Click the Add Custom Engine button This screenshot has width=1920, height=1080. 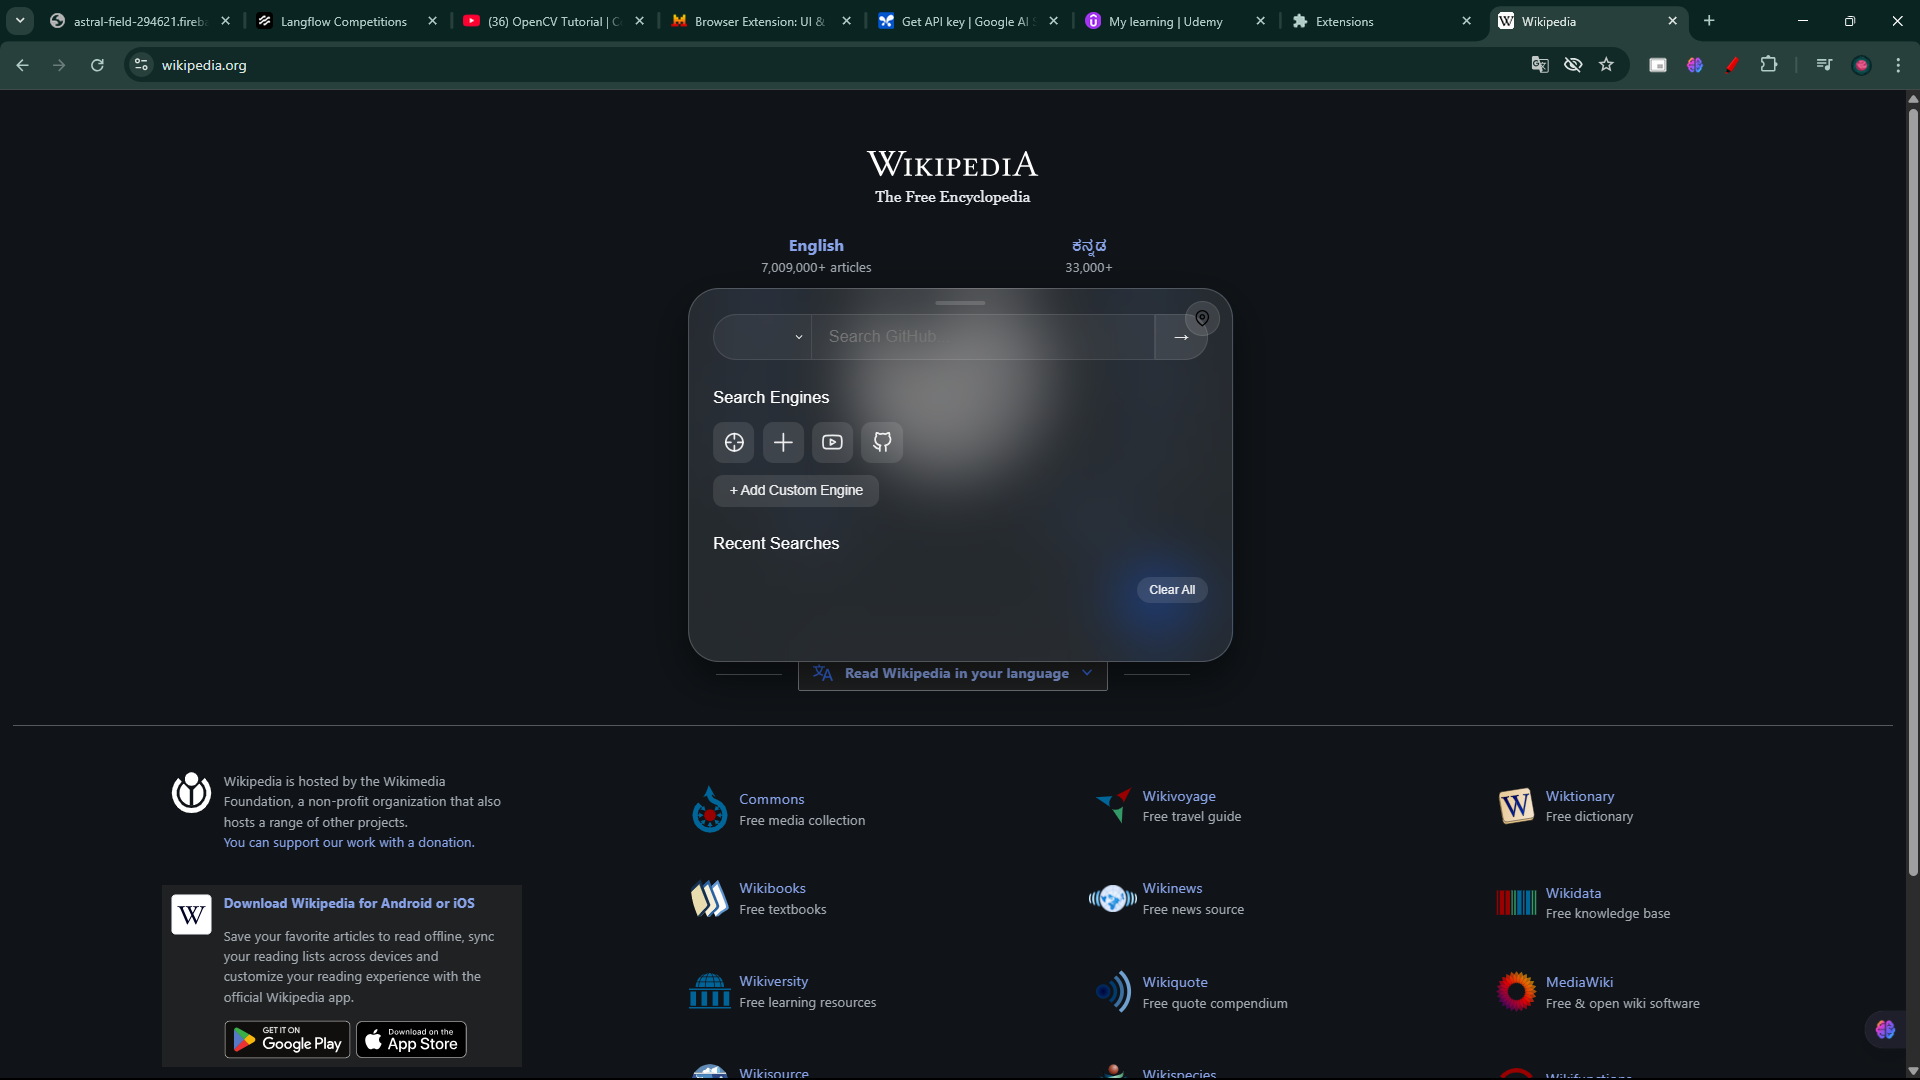[x=796, y=490]
